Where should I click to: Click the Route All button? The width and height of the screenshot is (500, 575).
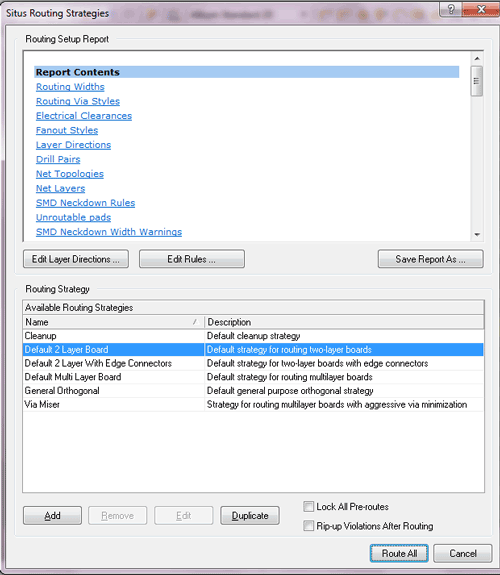pos(399,553)
